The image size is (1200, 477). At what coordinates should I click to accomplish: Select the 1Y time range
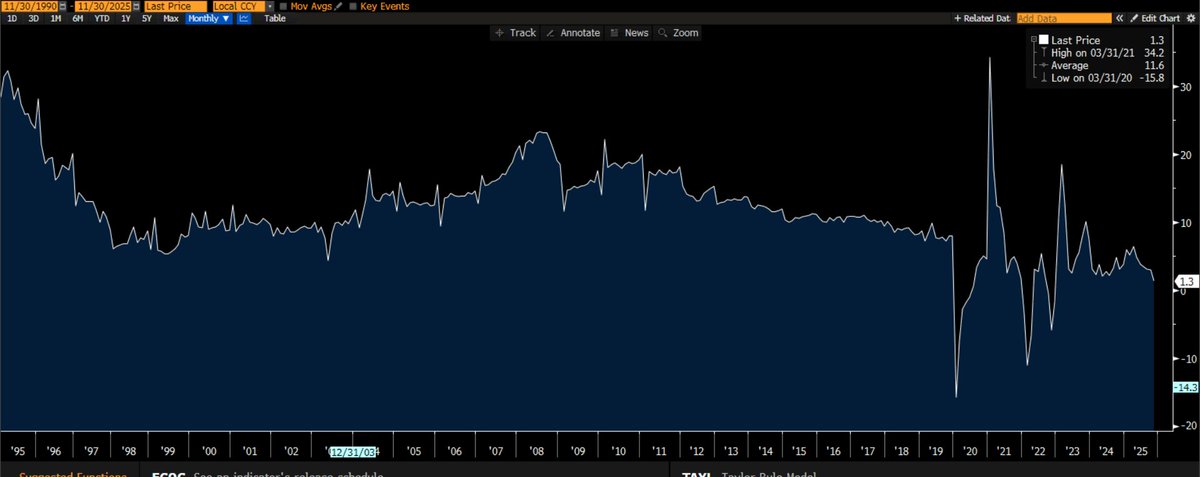(x=125, y=18)
